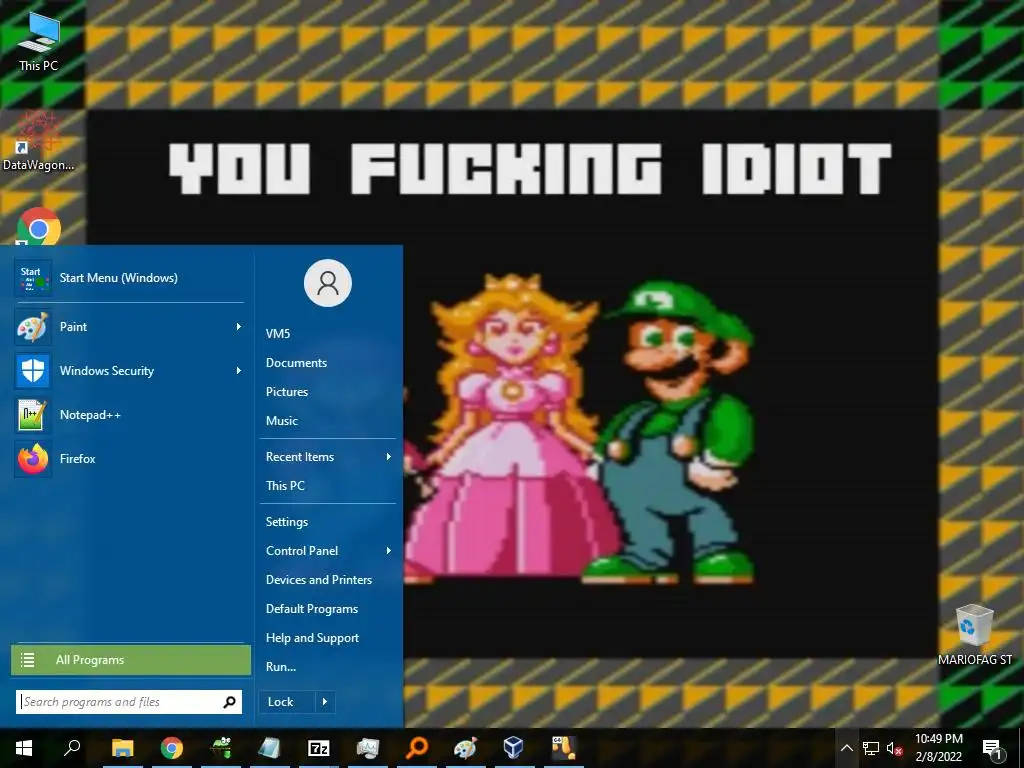Click the Paint palette icon in start menu
This screenshot has width=1024, height=768.
[x=33, y=327]
